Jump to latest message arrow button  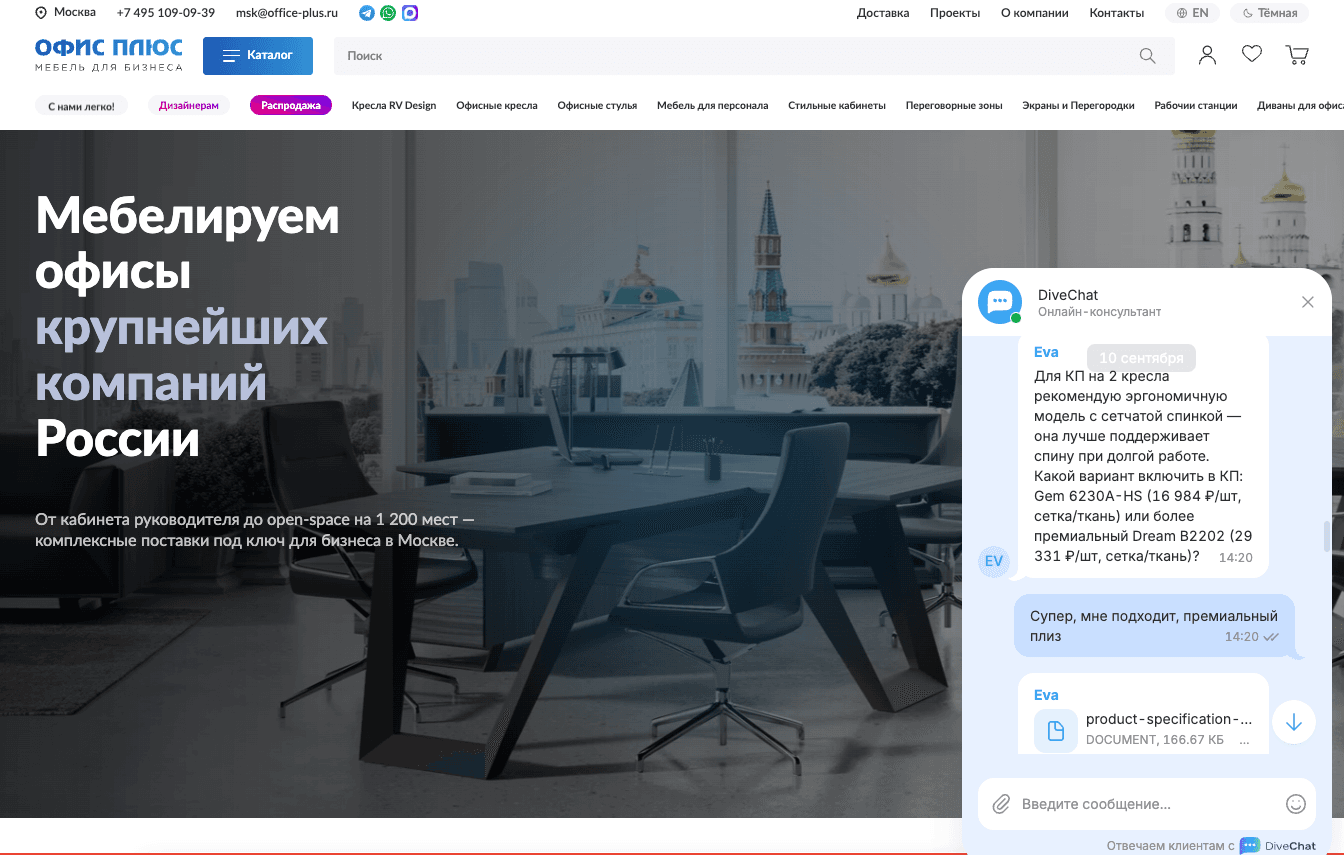pos(1293,722)
